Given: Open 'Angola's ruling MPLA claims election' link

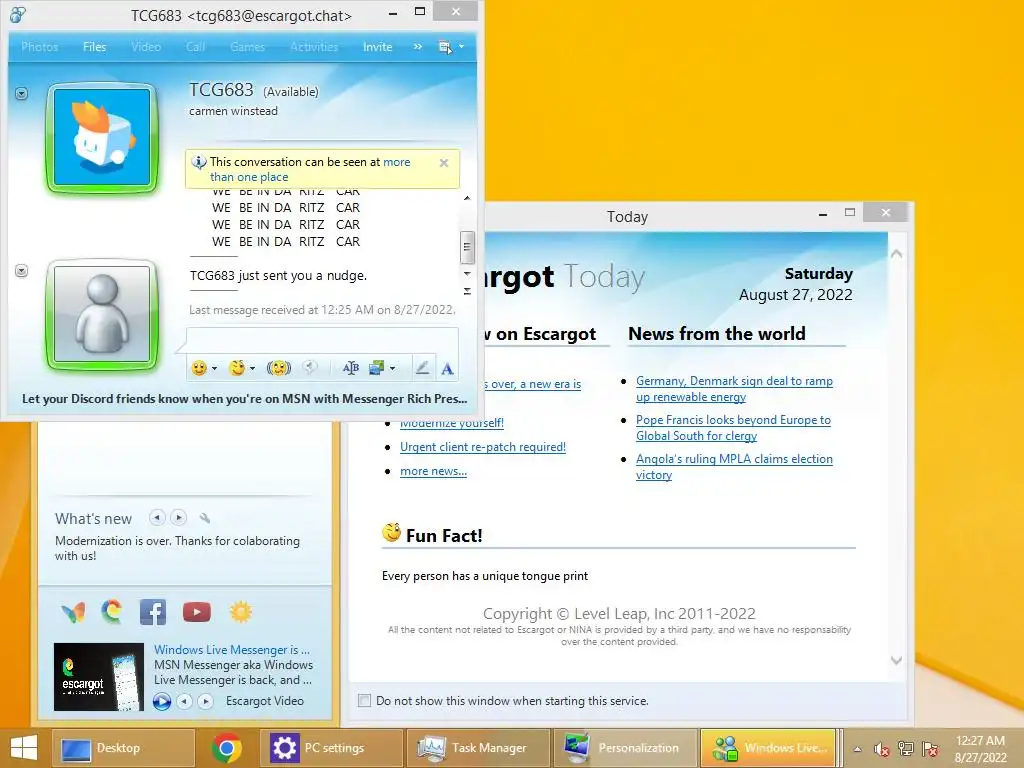Looking at the screenshot, I should tap(734, 466).
